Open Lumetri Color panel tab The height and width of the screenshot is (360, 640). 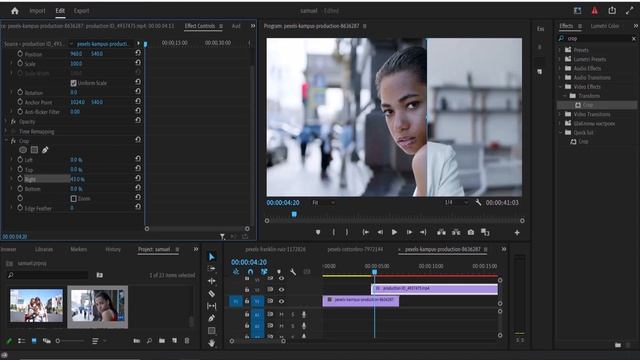[604, 26]
